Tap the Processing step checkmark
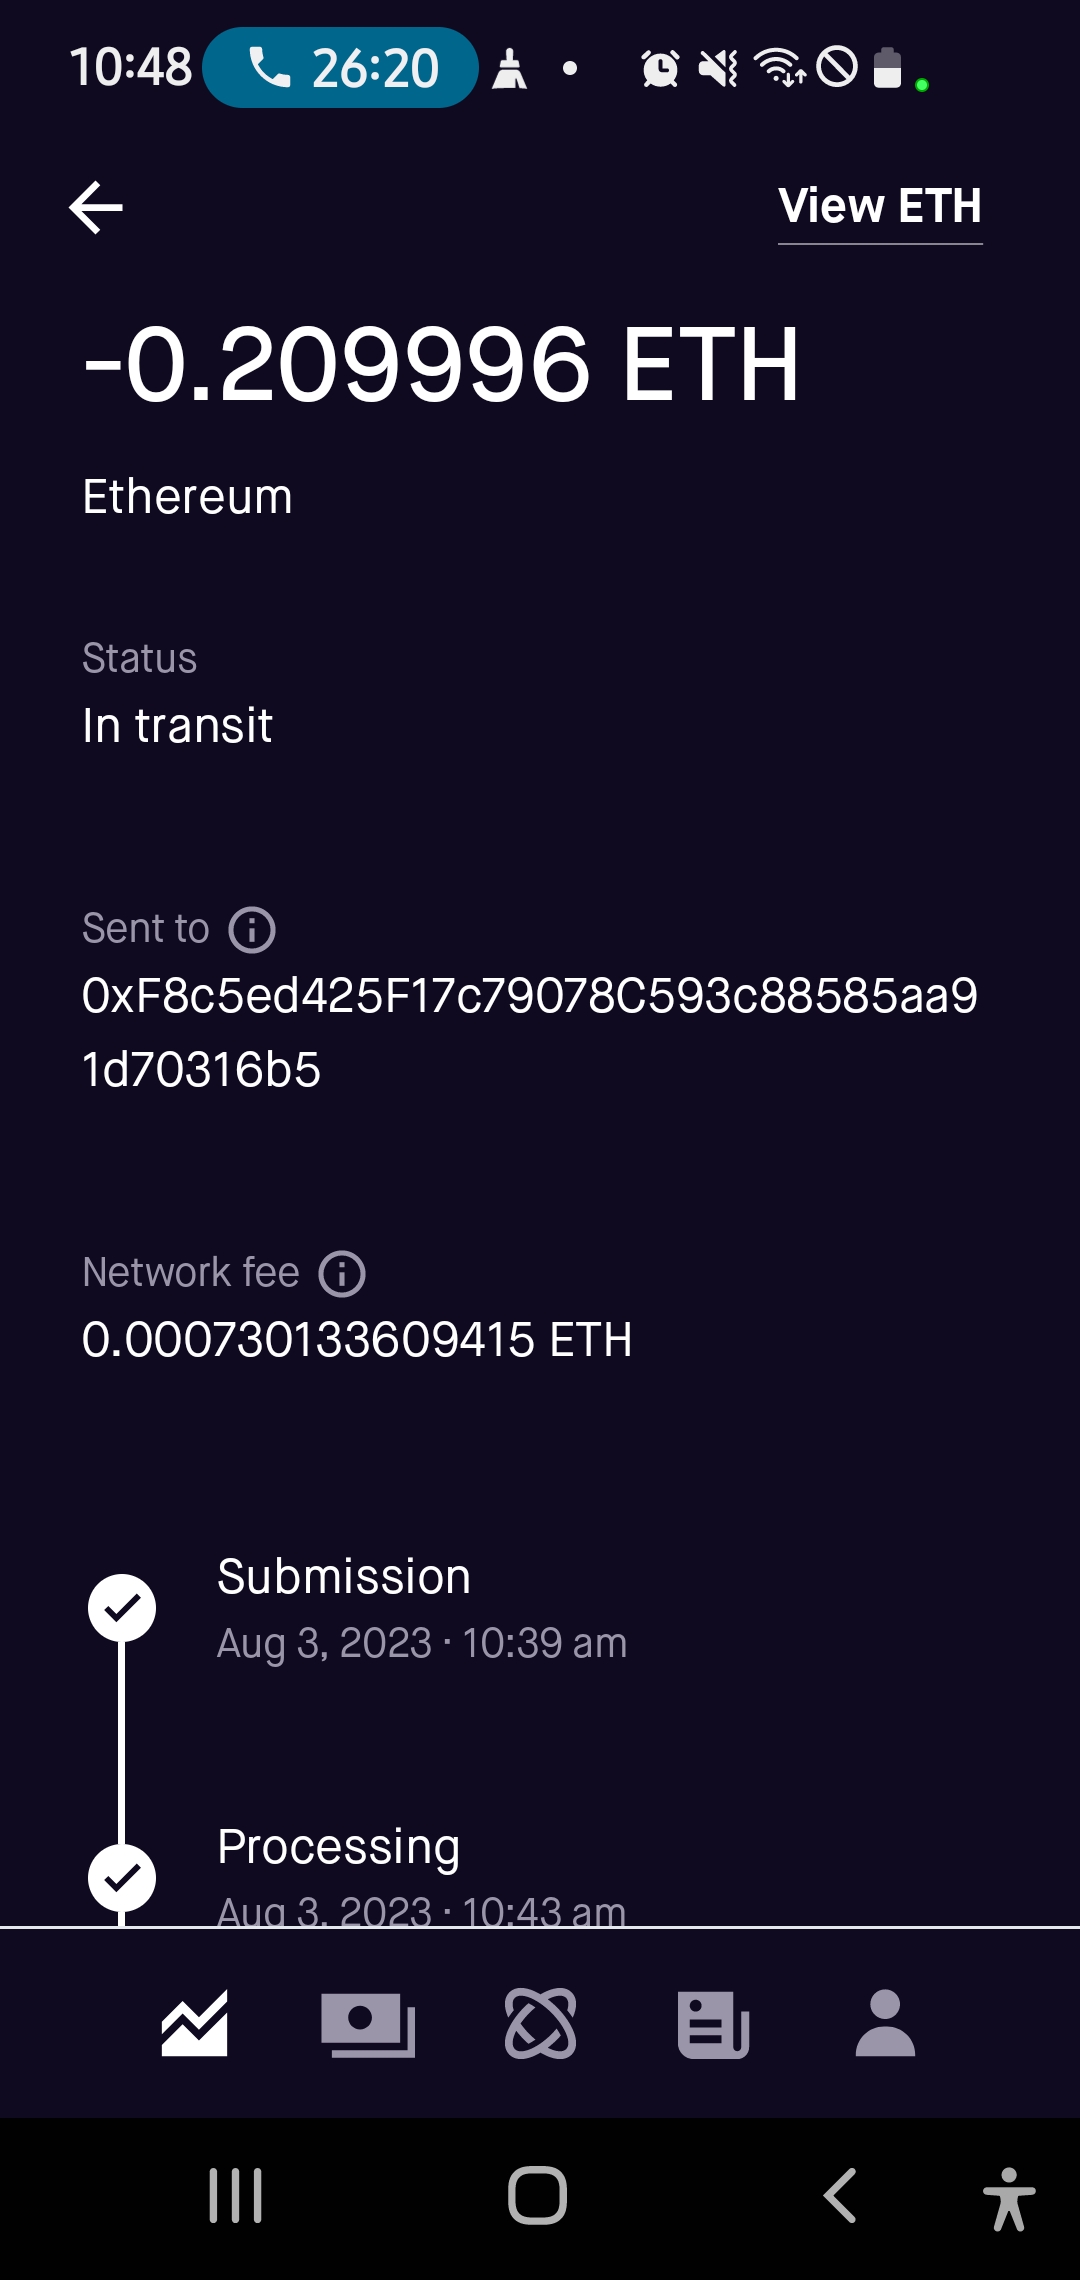The image size is (1080, 2280). click(x=122, y=1878)
